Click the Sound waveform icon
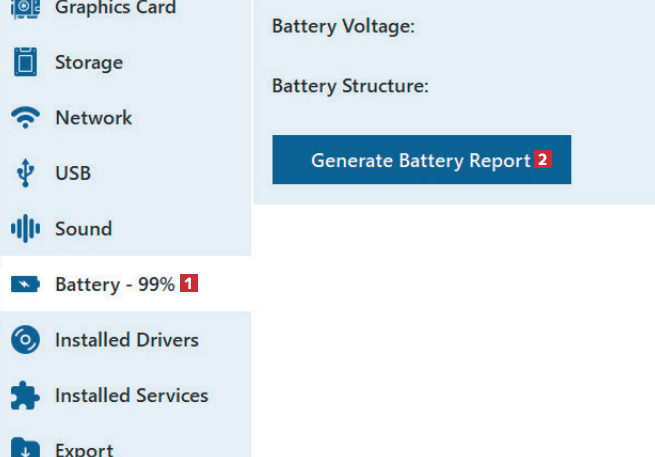 tap(25, 229)
